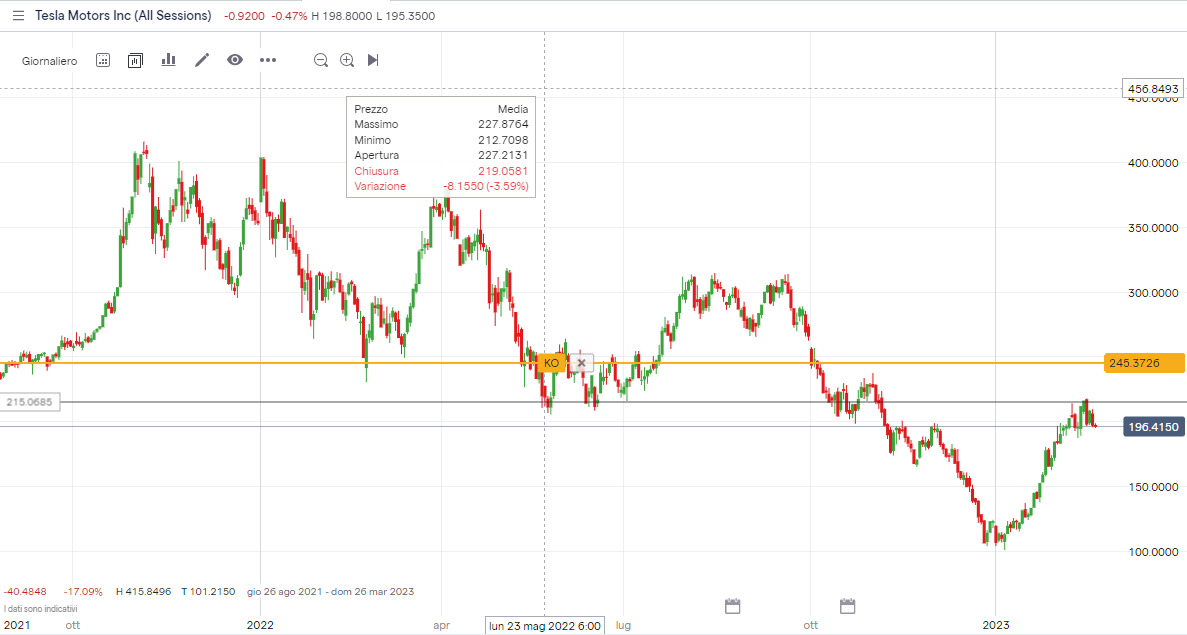Toggle the eye visibility icon
This screenshot has width=1187, height=635.
coord(235,60)
